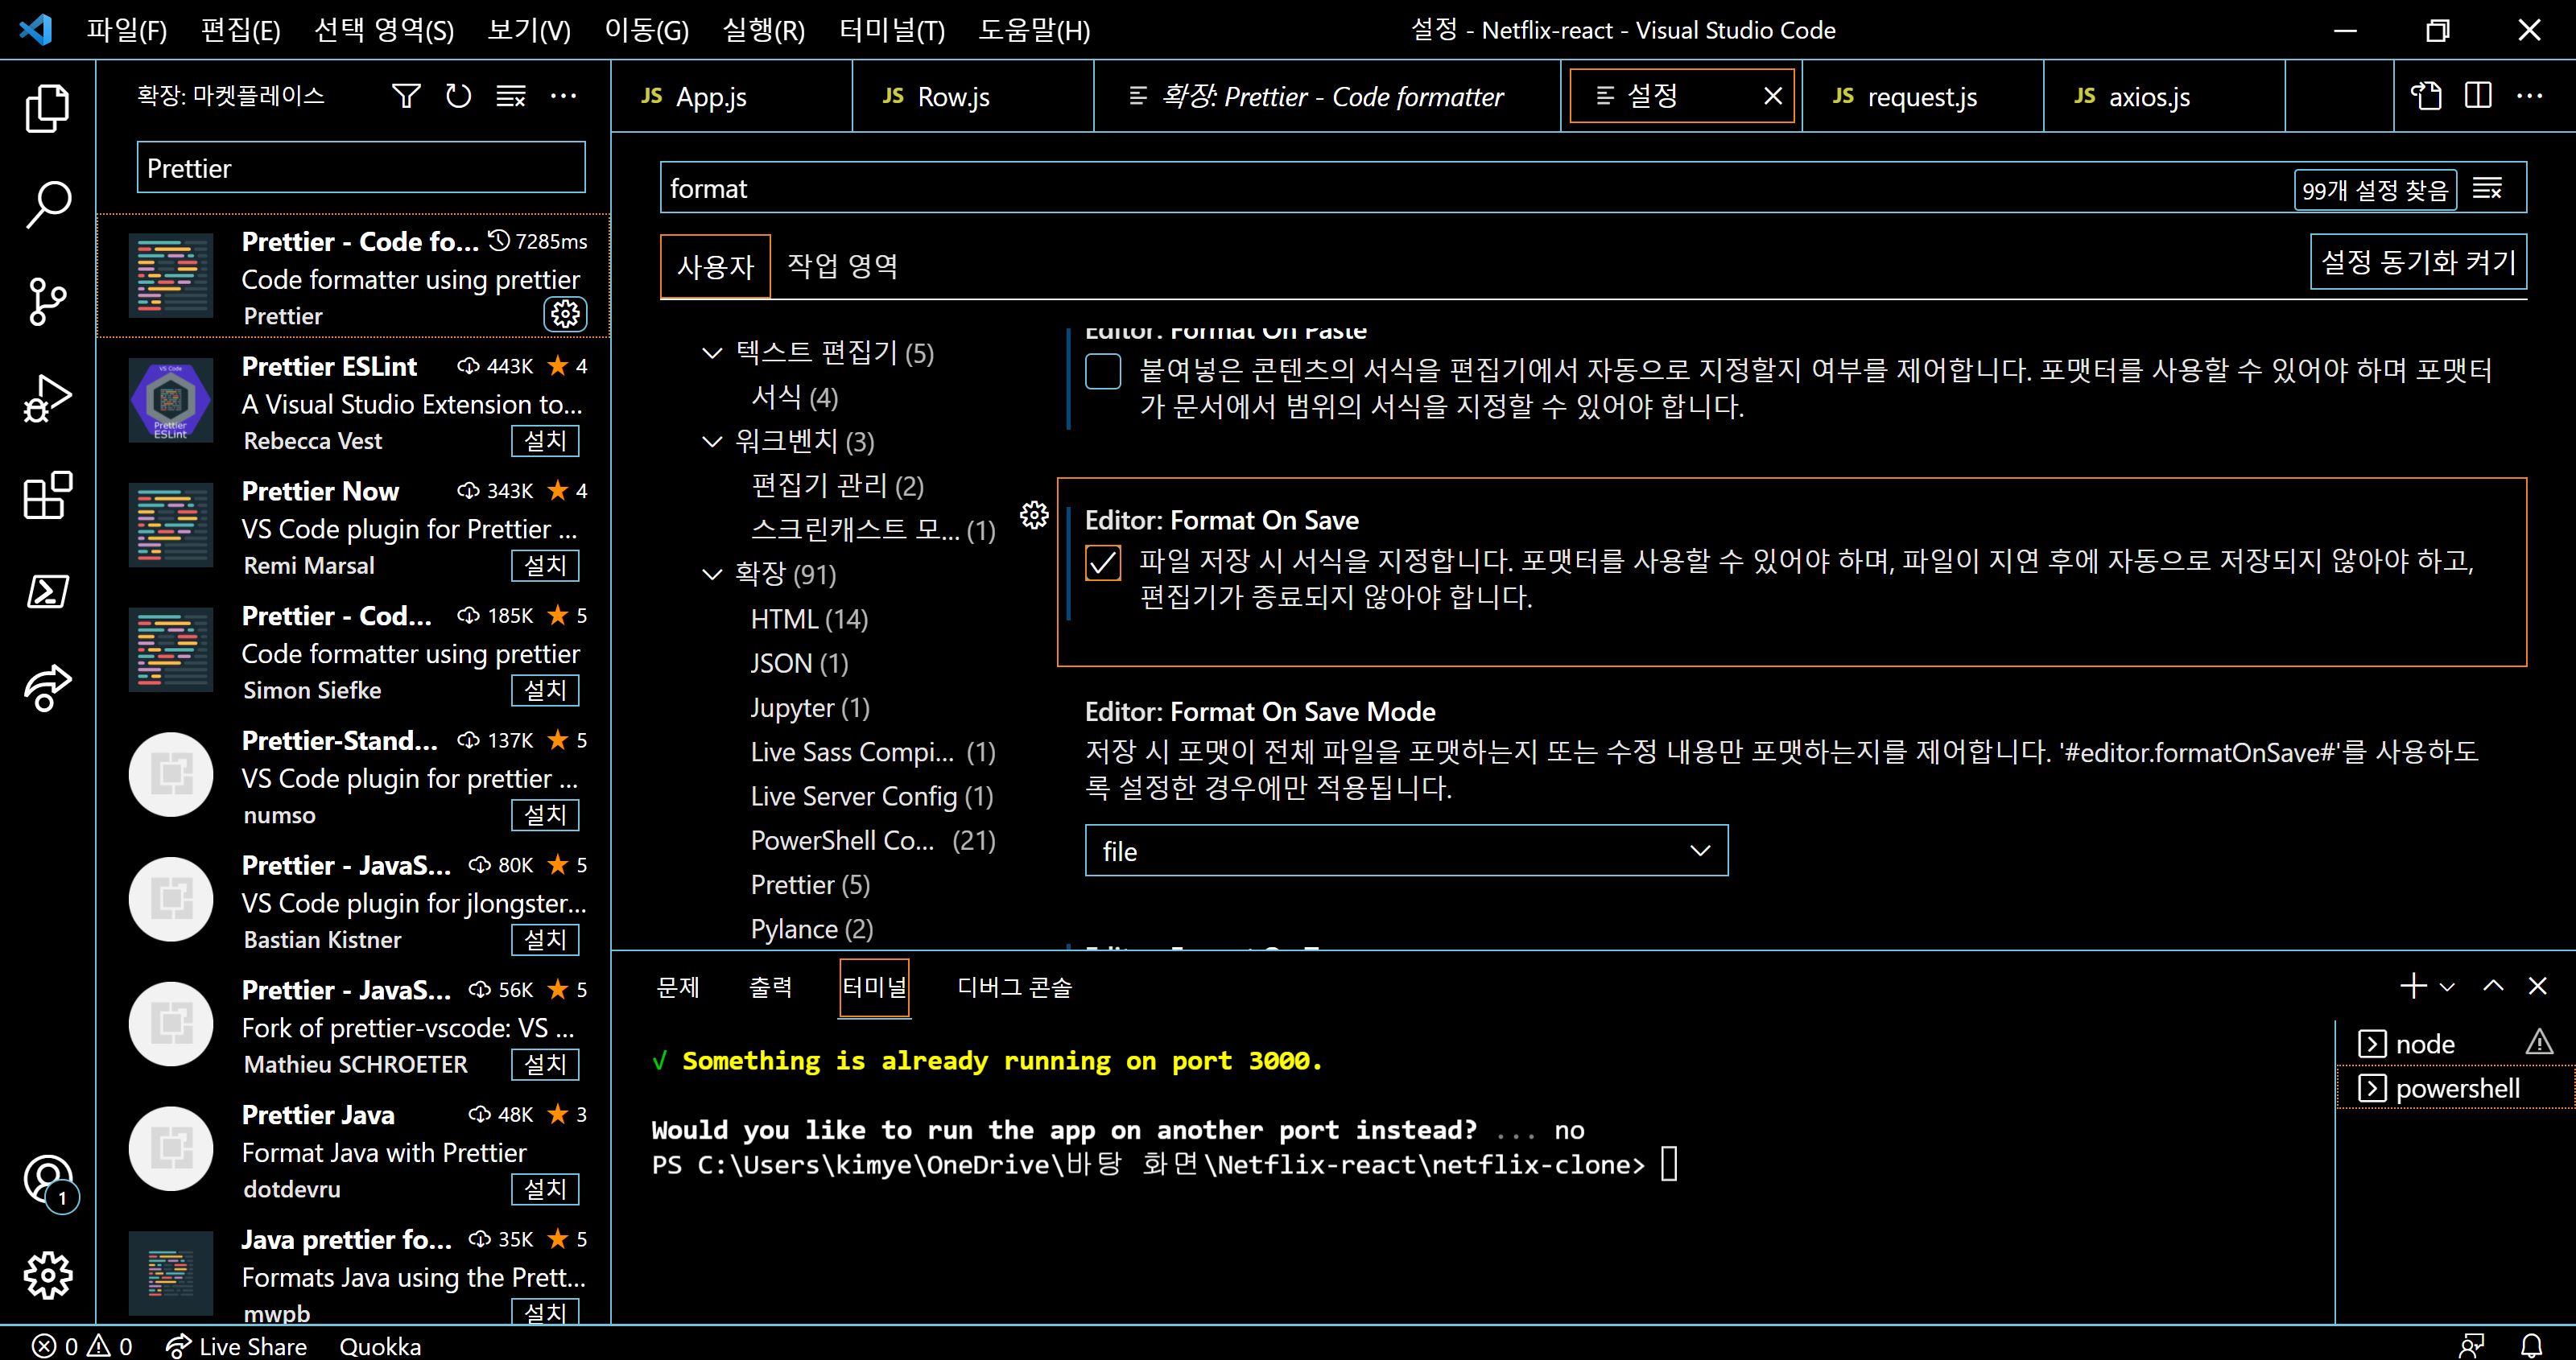Open the 편집(E) menu
Image resolution: width=2576 pixels, height=1360 pixels.
[x=240, y=30]
